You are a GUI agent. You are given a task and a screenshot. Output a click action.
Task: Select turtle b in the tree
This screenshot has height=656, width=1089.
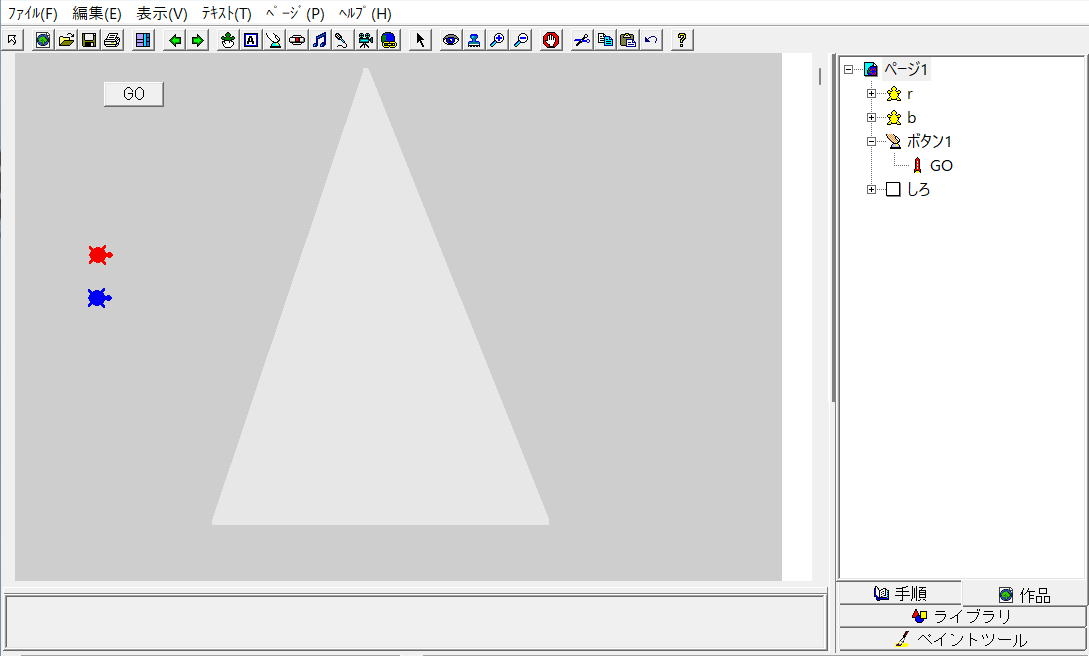pos(911,117)
